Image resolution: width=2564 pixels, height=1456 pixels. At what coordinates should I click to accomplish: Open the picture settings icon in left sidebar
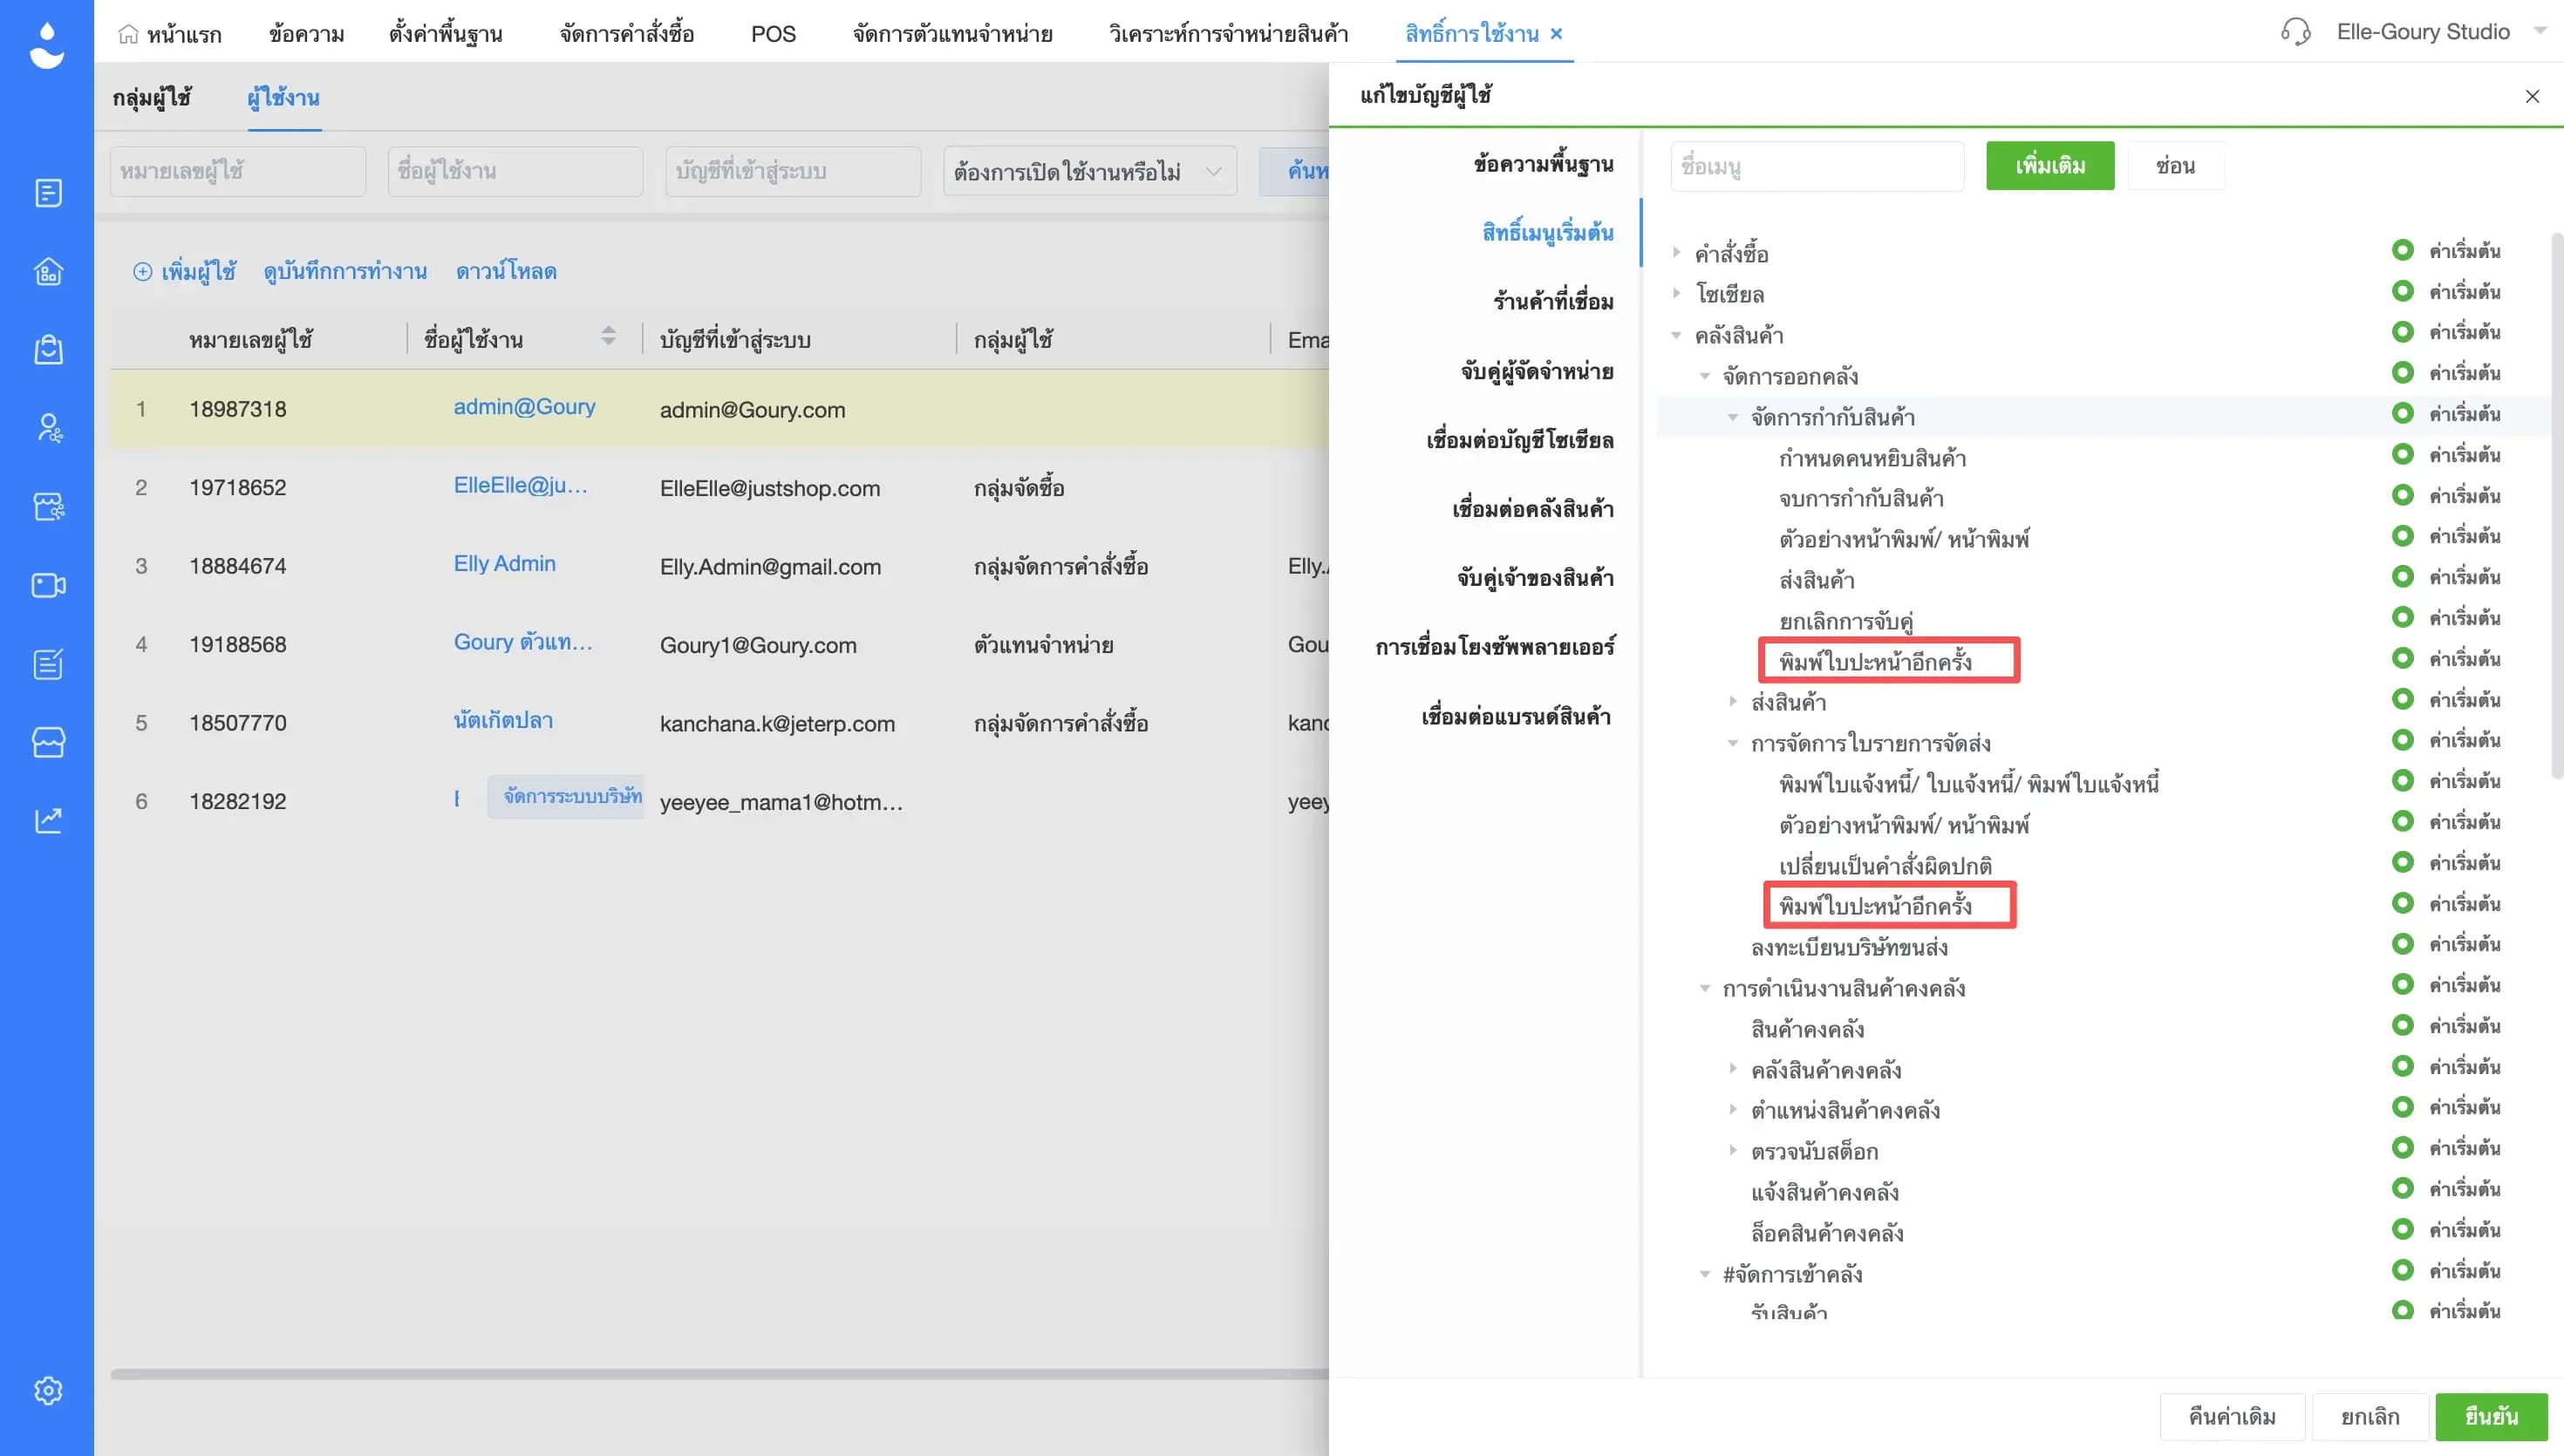pos(48,507)
